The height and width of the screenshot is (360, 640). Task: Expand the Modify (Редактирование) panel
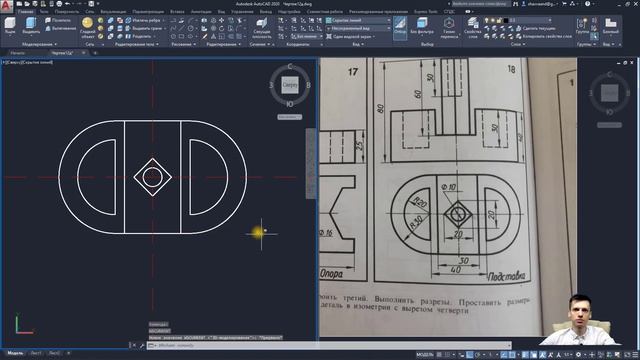(223, 44)
